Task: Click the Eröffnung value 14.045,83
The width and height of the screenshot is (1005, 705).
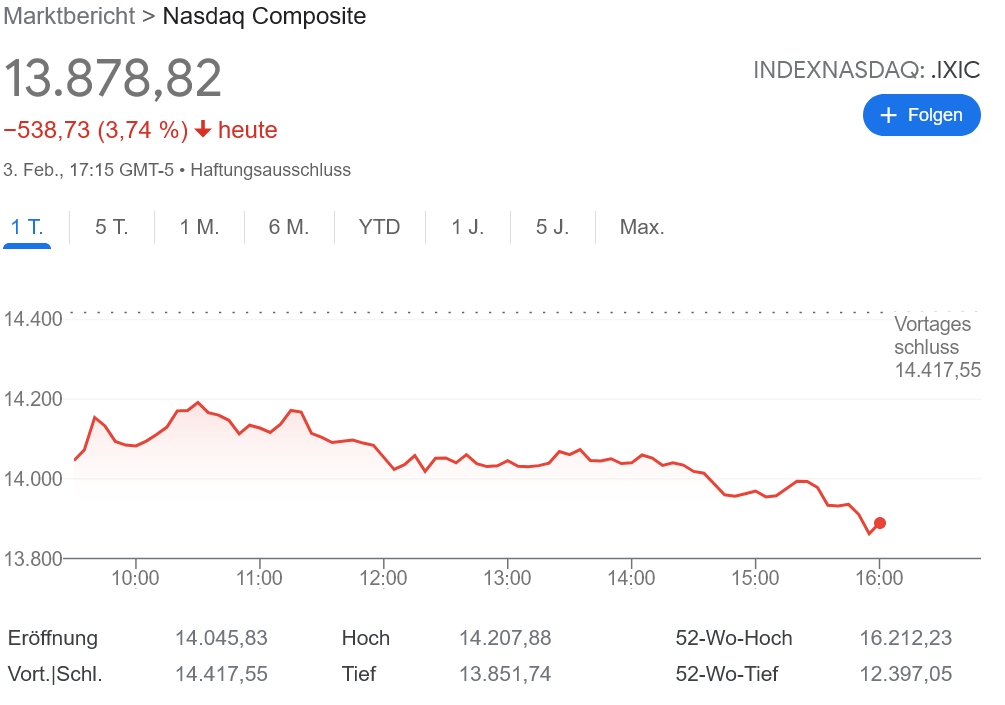Action: coord(221,638)
